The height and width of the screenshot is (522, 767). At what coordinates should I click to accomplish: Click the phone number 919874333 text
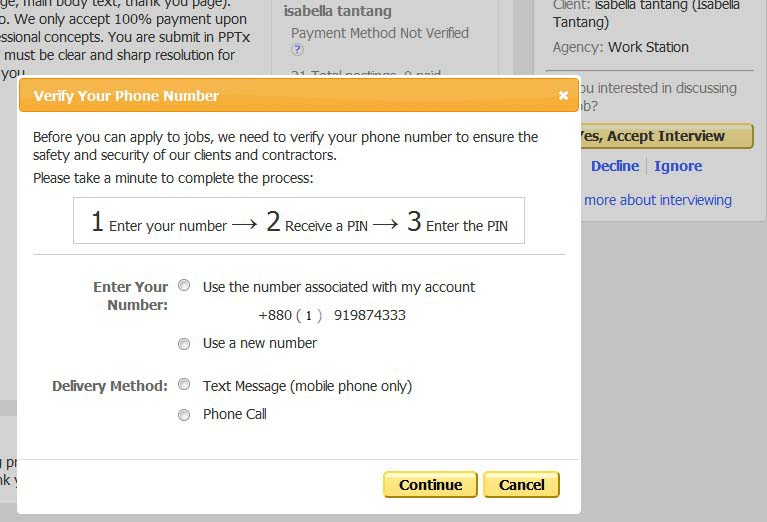370,315
